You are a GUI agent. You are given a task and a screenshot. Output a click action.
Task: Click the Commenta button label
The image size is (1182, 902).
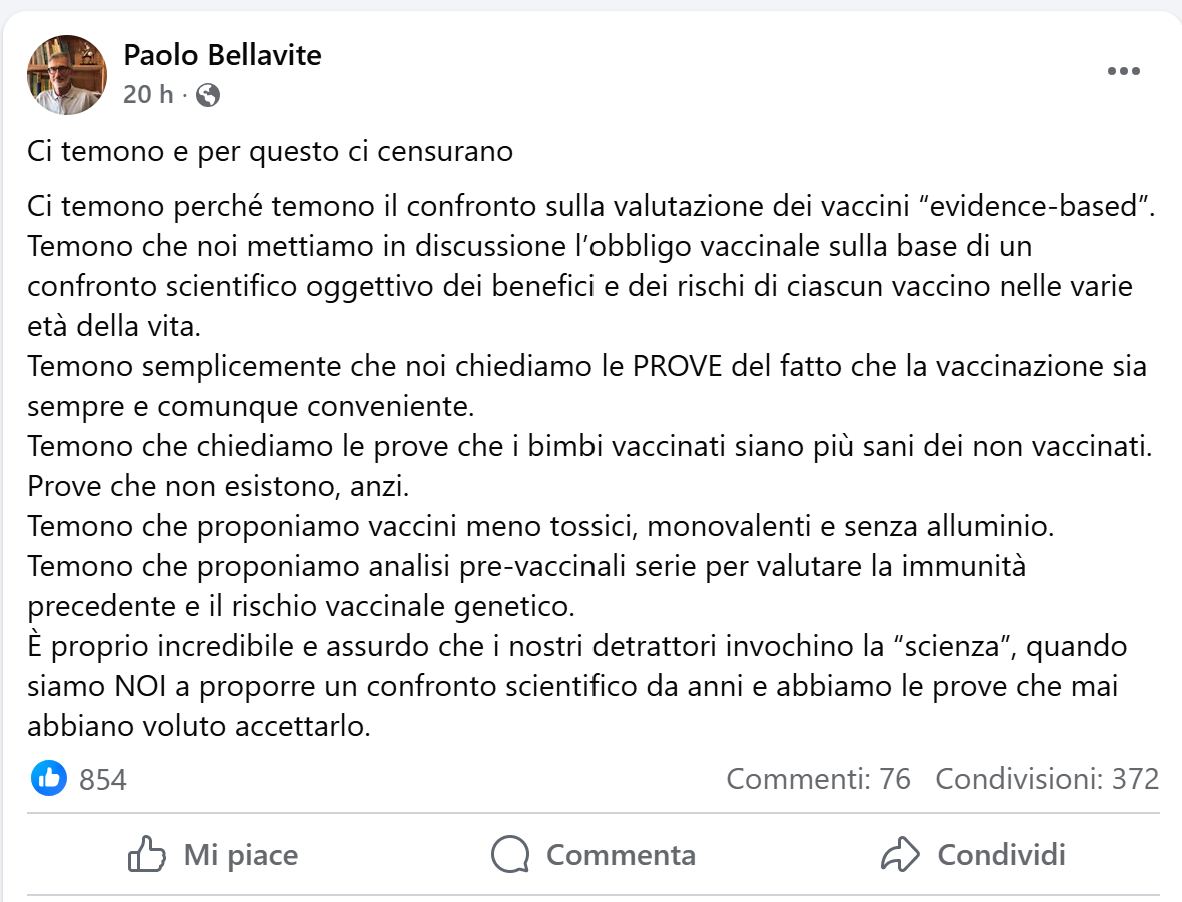pyautogui.click(x=620, y=855)
